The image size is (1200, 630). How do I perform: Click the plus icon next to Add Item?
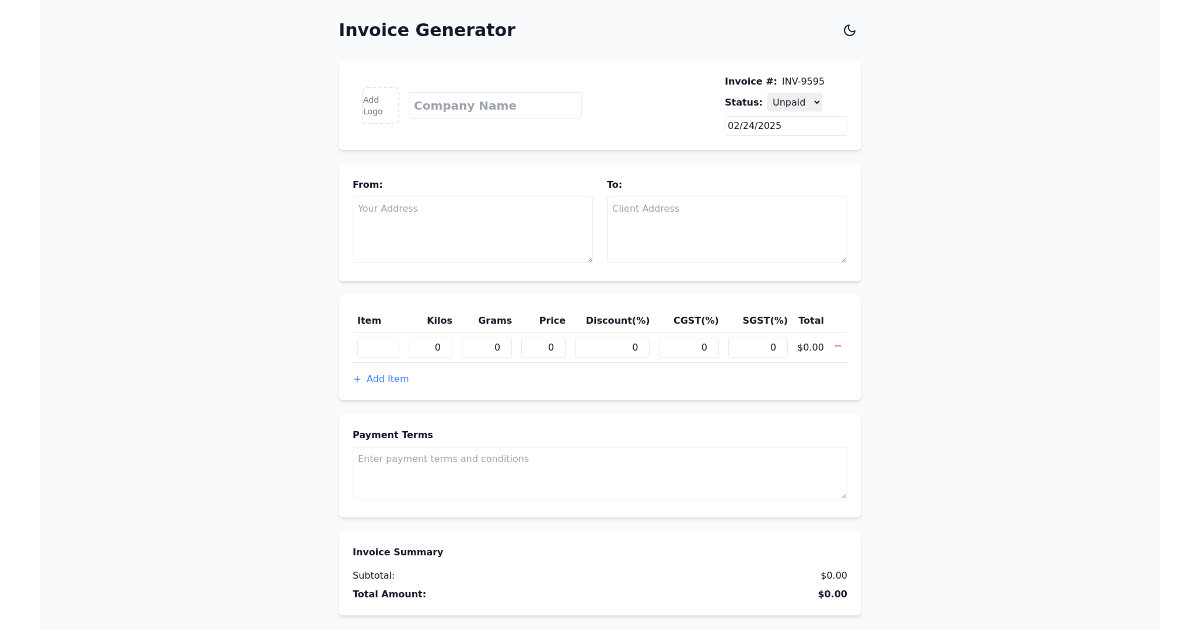pyautogui.click(x=357, y=378)
